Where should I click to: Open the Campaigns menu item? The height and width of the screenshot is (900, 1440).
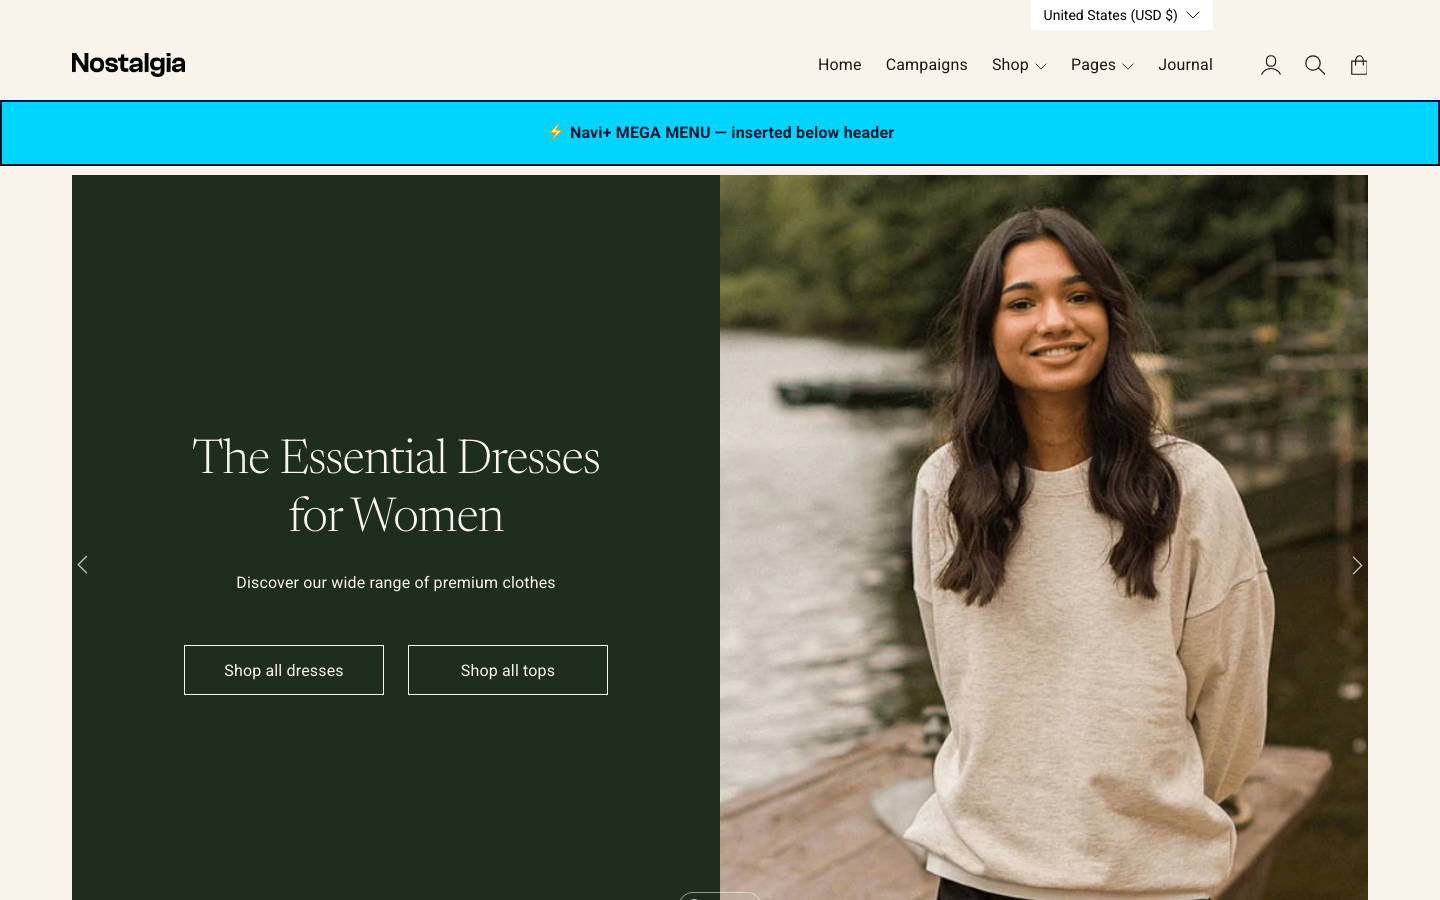click(926, 65)
